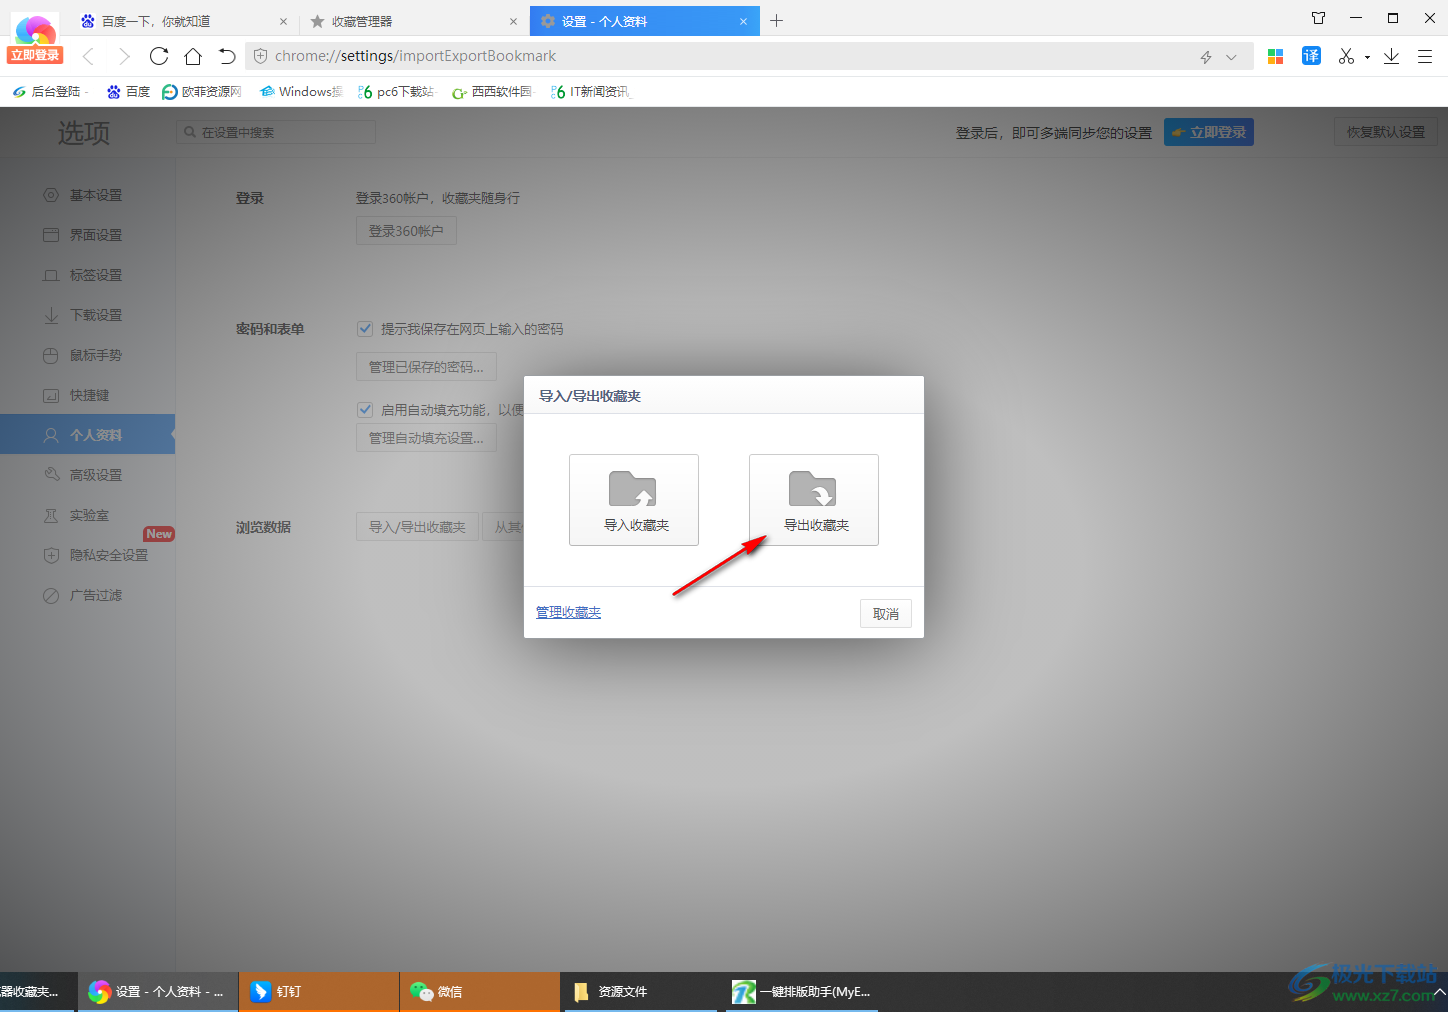Screen dimensions: 1448x1012
Task: Open 快捷键 in the sidebar
Action: pyautogui.click(x=87, y=395)
